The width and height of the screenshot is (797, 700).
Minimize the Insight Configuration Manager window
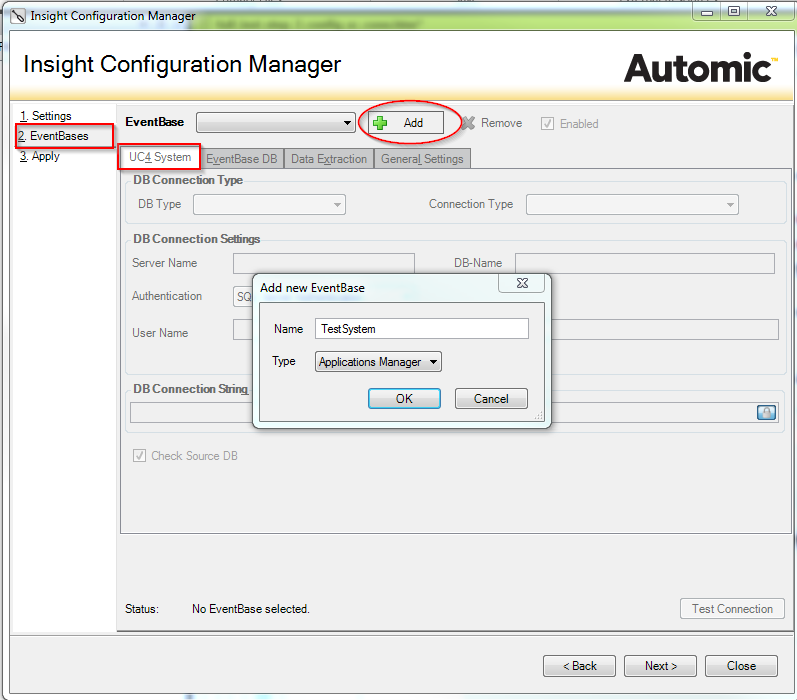pyautogui.click(x=707, y=12)
